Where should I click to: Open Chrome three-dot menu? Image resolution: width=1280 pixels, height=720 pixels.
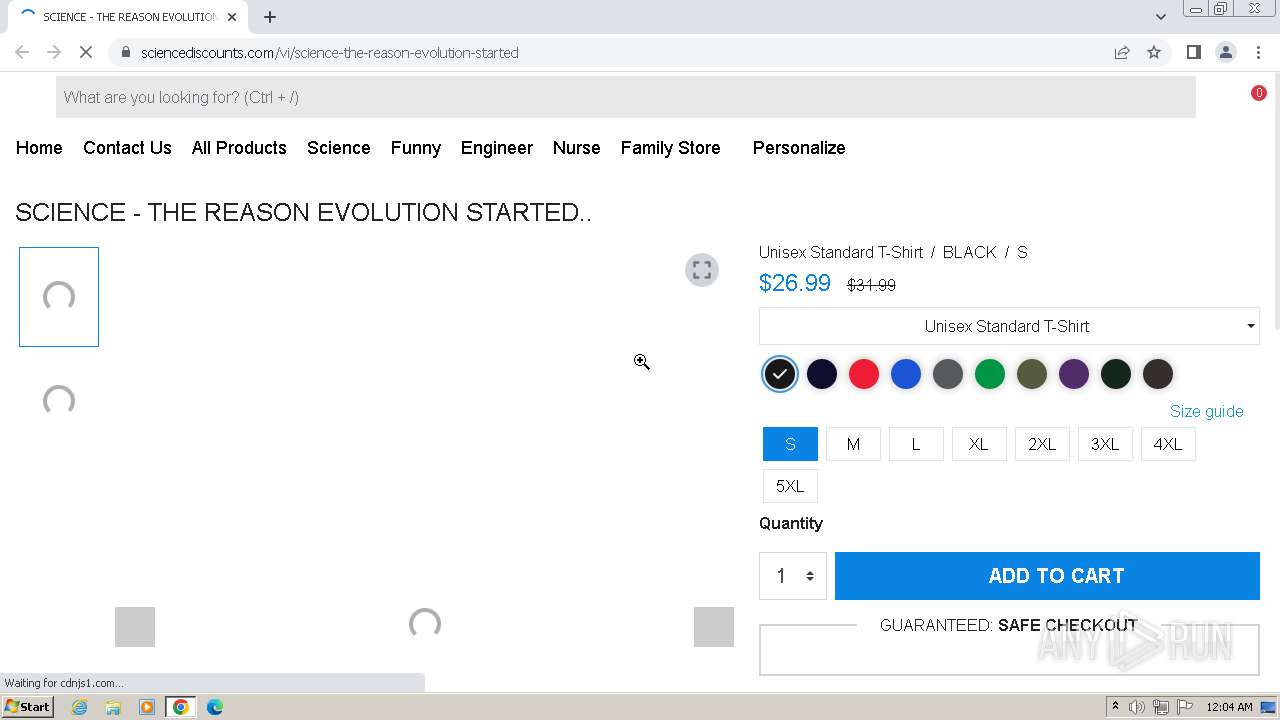(1257, 52)
